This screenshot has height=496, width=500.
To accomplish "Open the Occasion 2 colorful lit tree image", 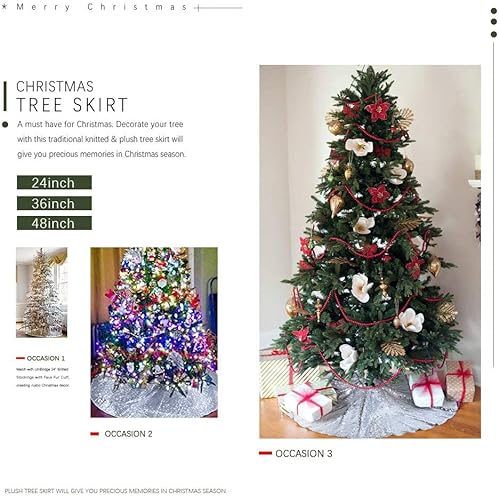I will (x=154, y=332).
